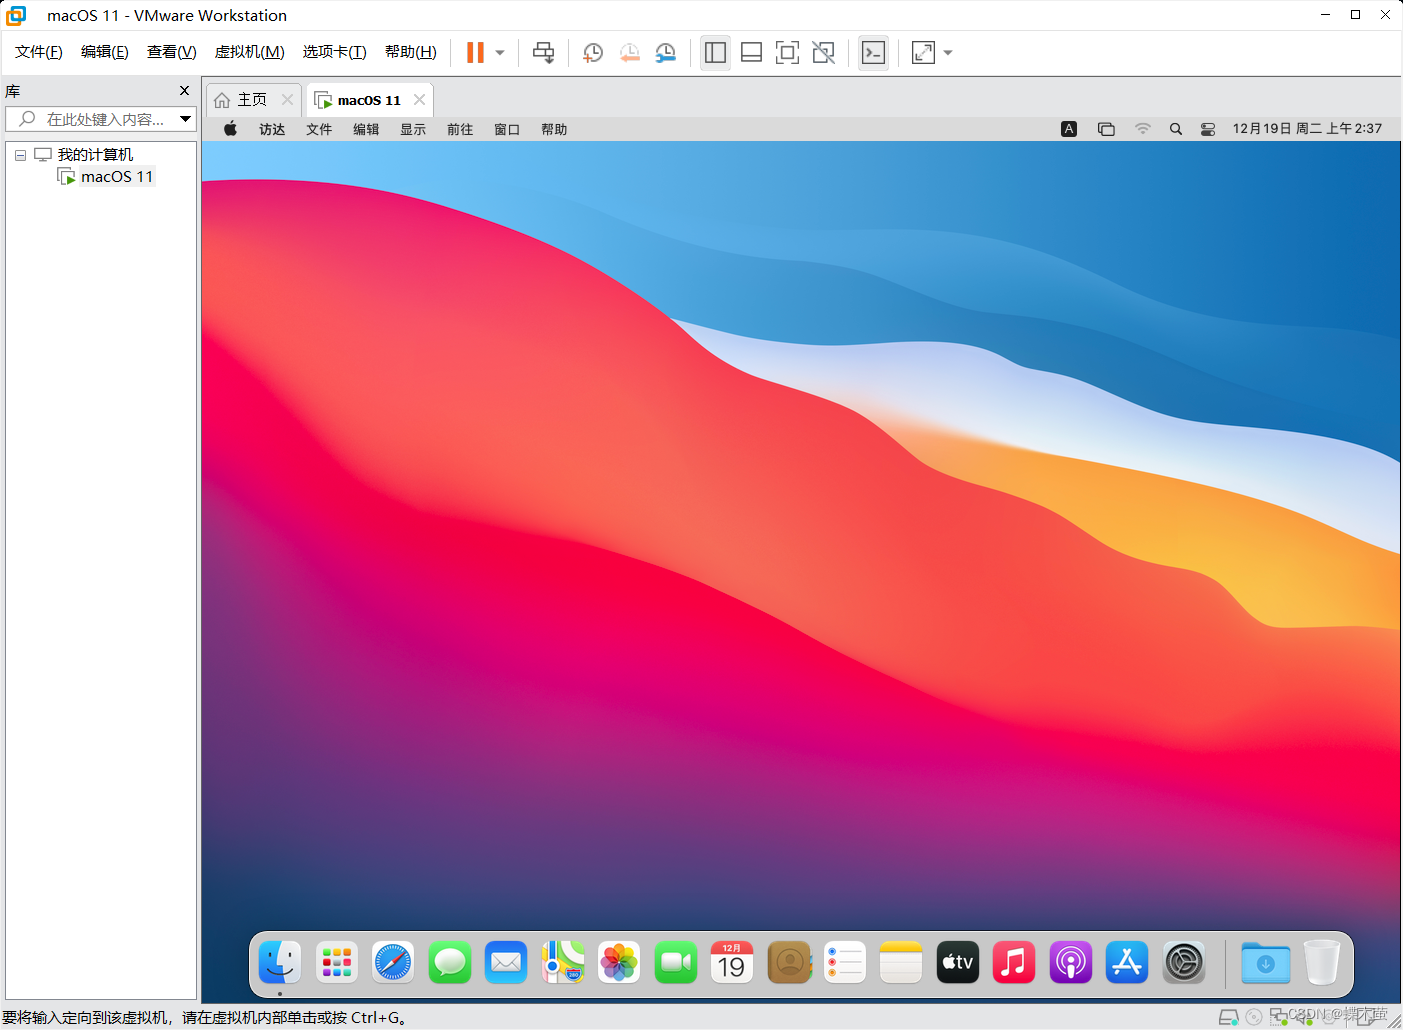Open the macOS 前往 menu
This screenshot has height=1030, width=1403.
pyautogui.click(x=460, y=129)
